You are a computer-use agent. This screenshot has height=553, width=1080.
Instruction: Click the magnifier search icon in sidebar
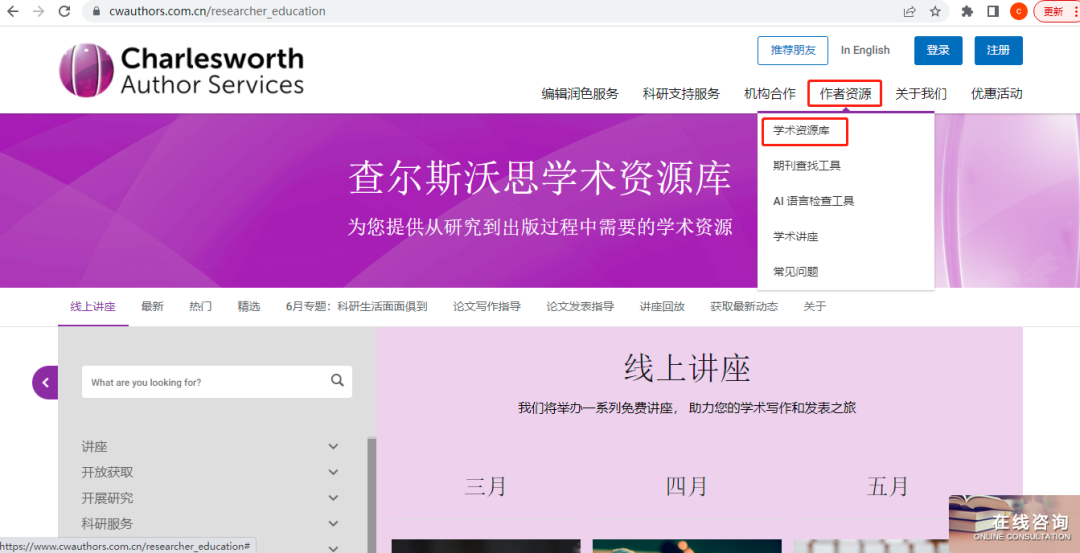point(337,380)
